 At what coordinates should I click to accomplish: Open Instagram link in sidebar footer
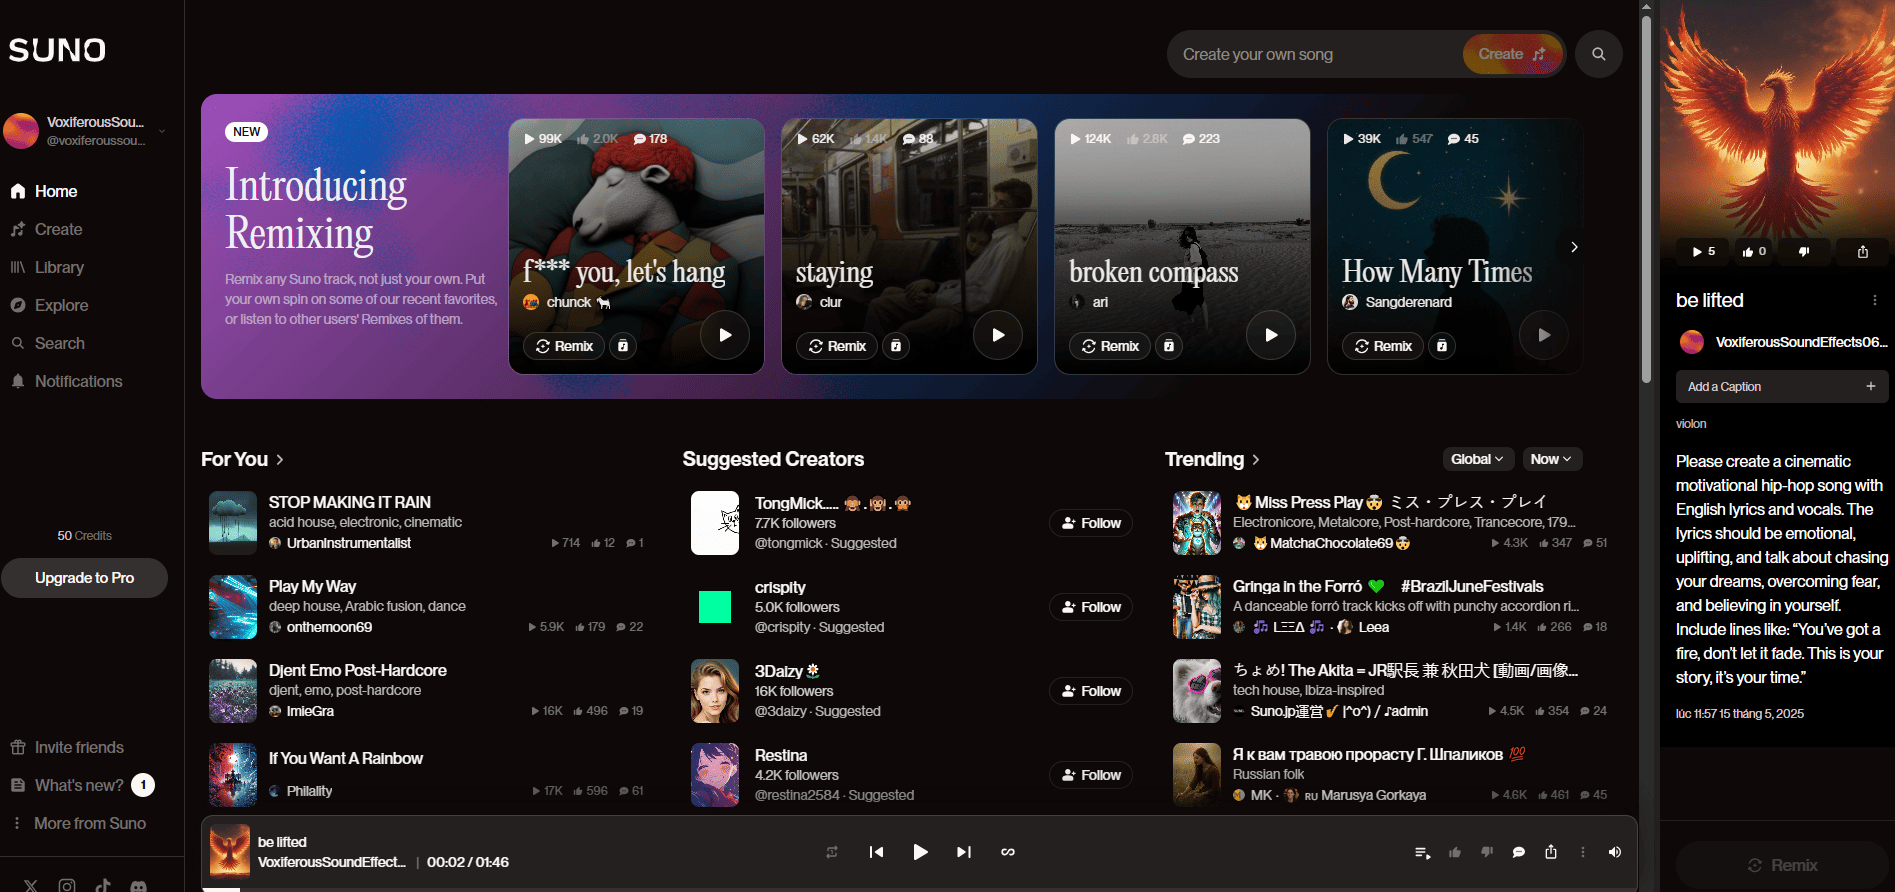(x=67, y=885)
